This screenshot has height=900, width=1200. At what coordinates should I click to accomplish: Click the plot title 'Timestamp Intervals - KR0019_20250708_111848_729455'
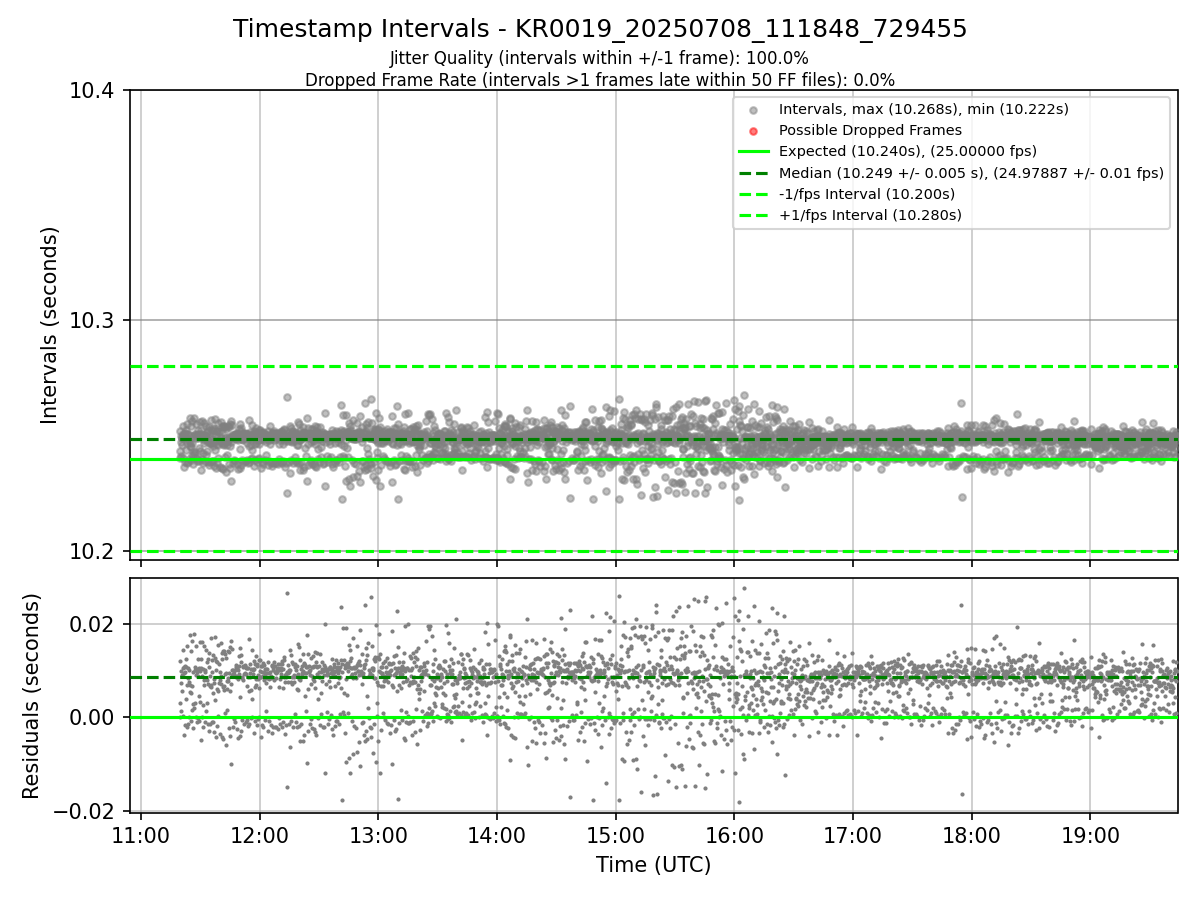click(600, 29)
